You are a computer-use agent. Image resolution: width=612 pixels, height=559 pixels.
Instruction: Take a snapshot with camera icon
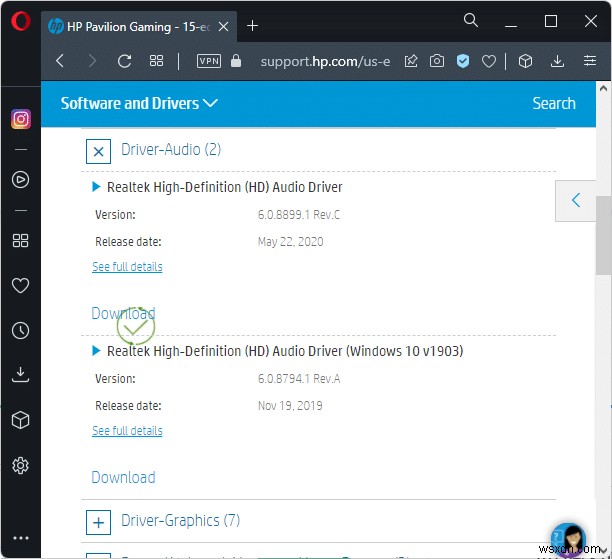coord(437,61)
